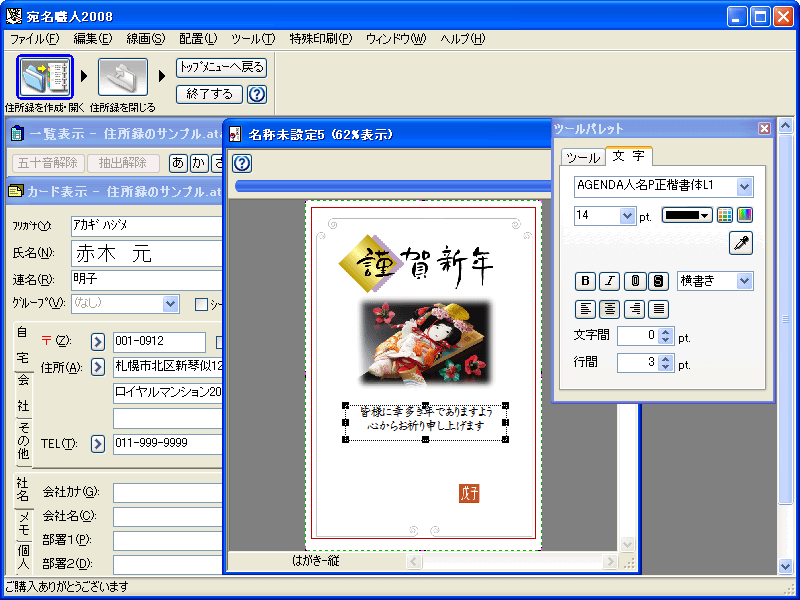800x600 pixels.
Task: Click arrow button next to 住所 field
Action: click(98, 367)
